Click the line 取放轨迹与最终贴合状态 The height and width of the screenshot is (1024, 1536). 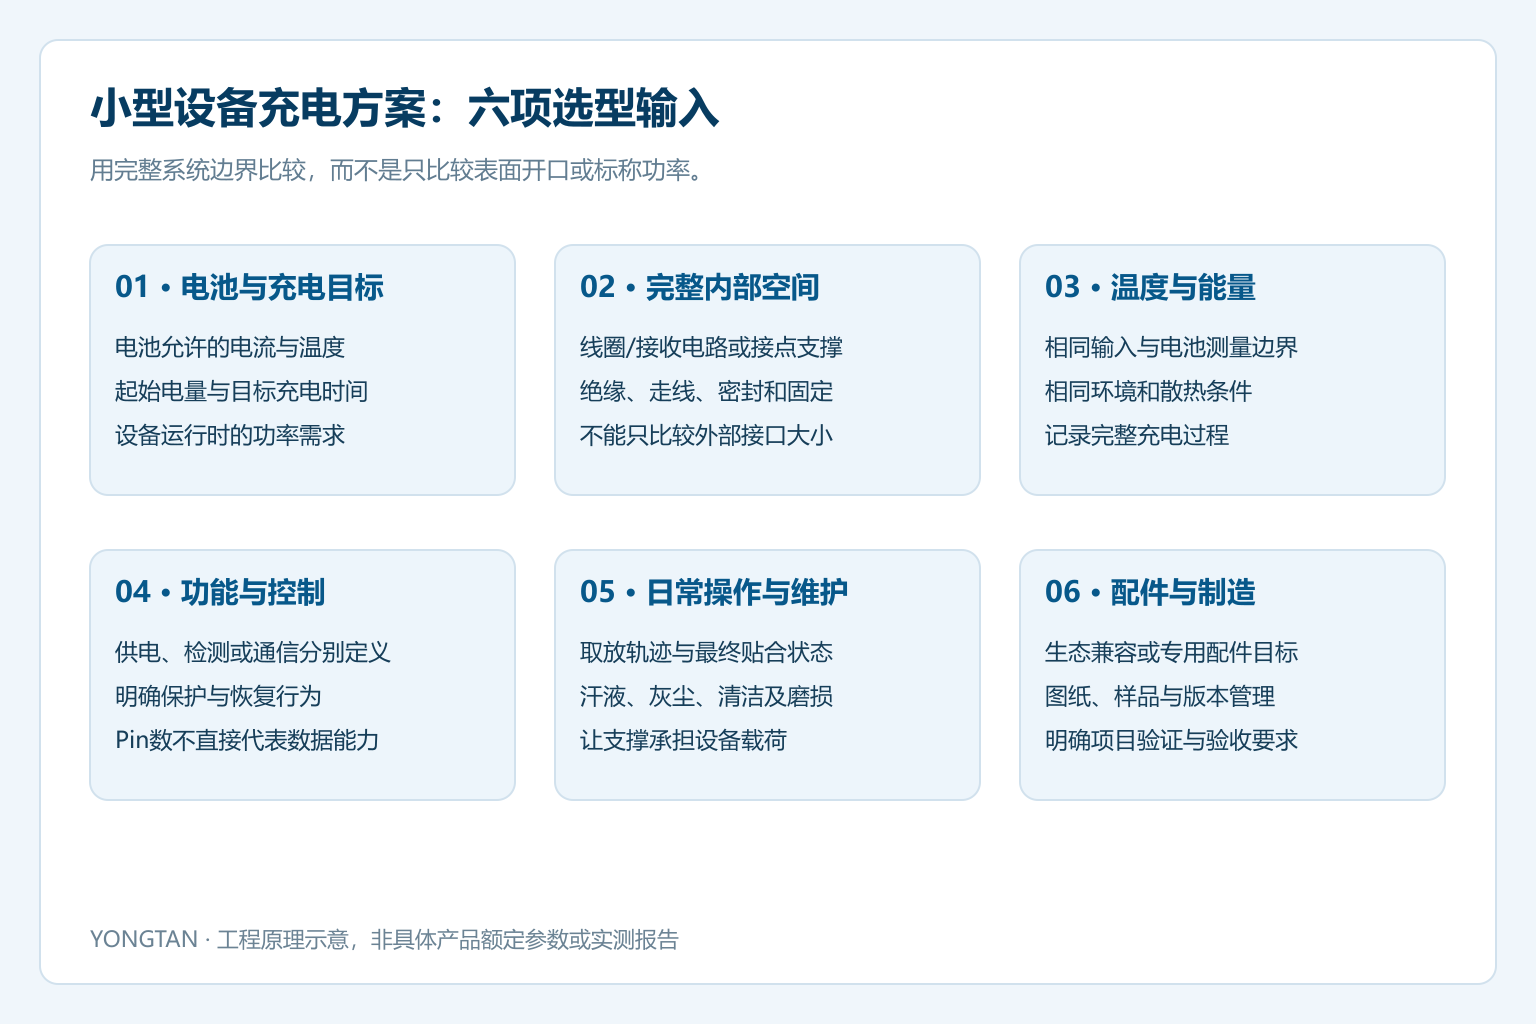(707, 653)
